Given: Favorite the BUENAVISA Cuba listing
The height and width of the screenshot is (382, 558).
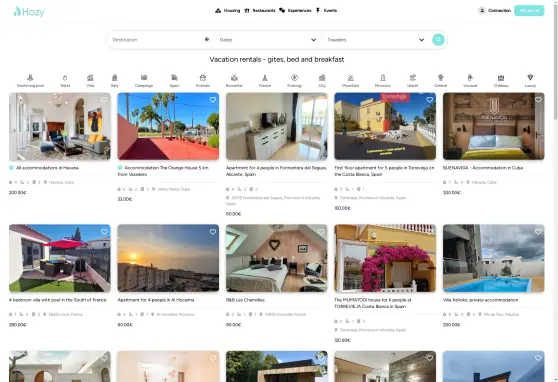Looking at the screenshot, I should click(538, 100).
